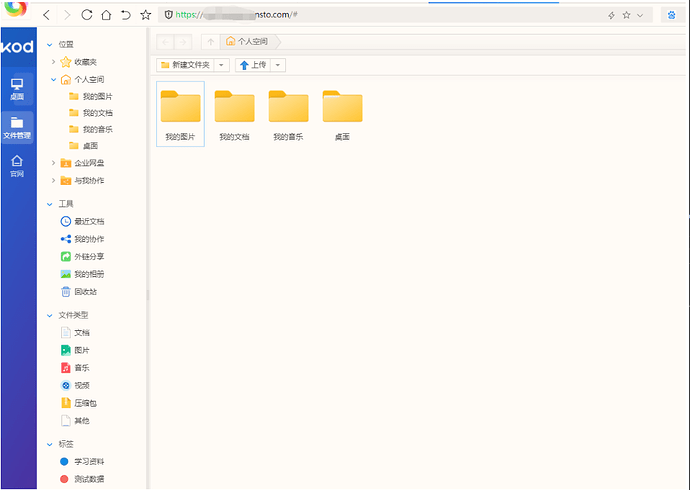Screen dimensions: 690x490
Task: Open 外链分享 in the sidebar
Action: pyautogui.click(x=88, y=257)
